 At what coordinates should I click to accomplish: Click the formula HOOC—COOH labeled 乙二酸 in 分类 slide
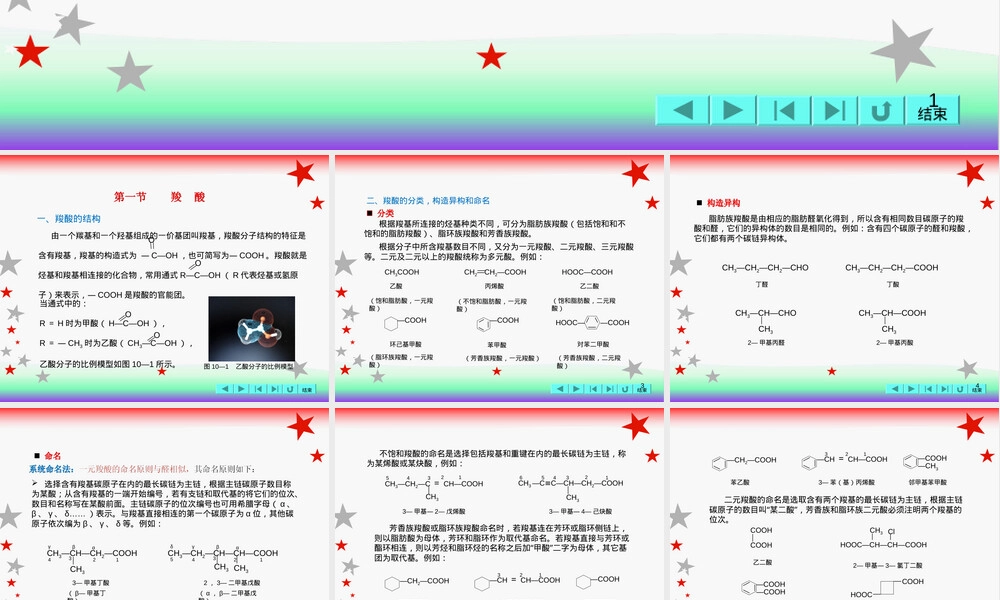[x=587, y=272]
